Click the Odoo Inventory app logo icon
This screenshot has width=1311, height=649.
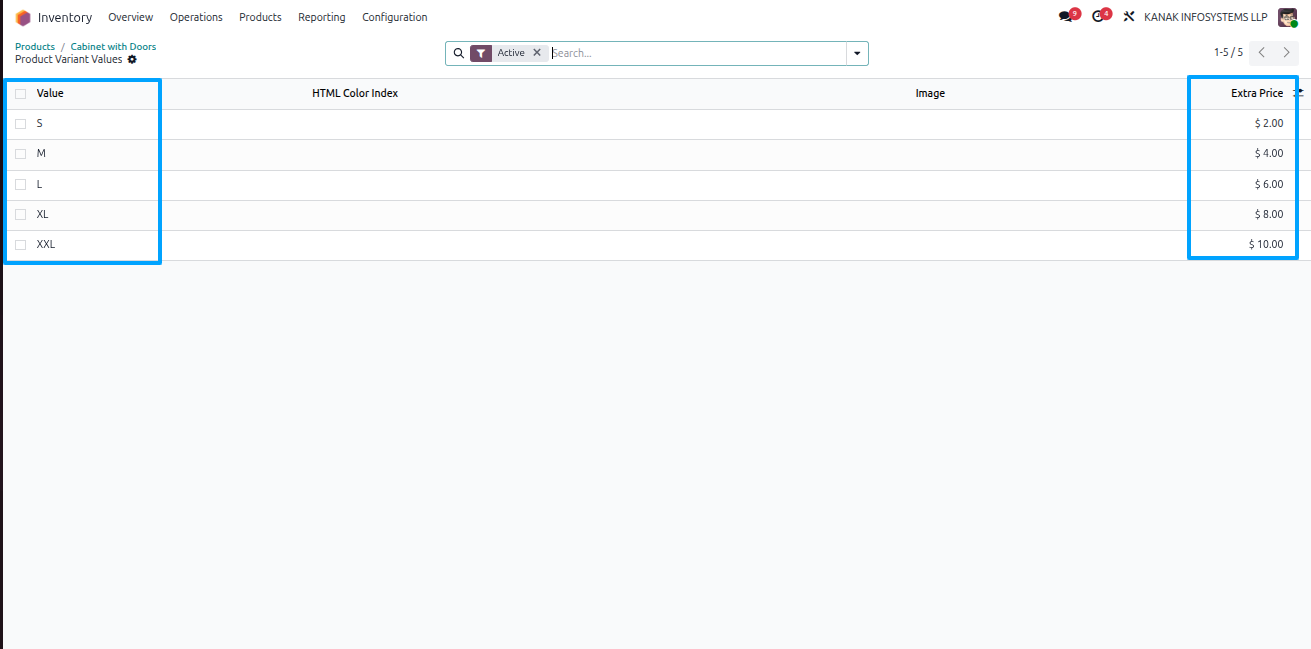tap(23, 17)
